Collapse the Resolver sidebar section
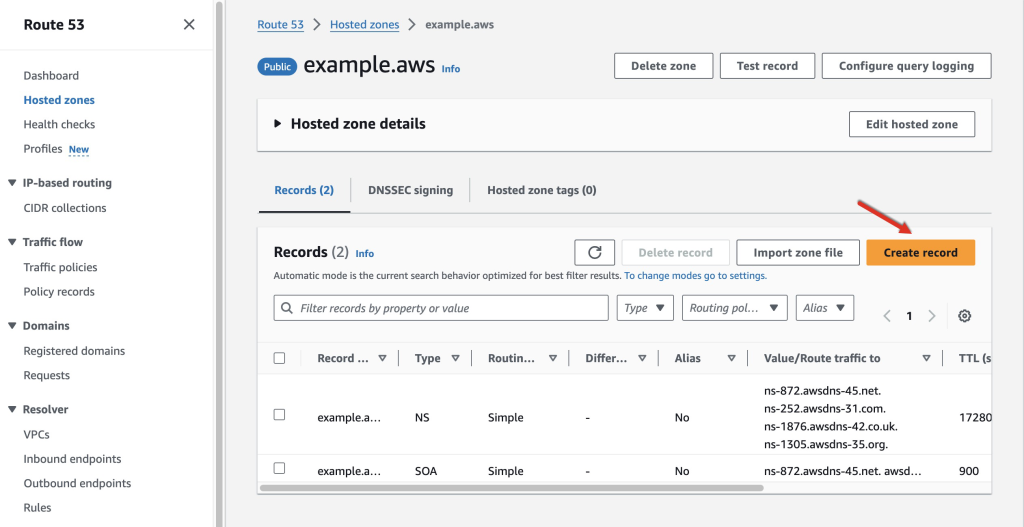Image resolution: width=1024 pixels, height=527 pixels. tap(12, 409)
